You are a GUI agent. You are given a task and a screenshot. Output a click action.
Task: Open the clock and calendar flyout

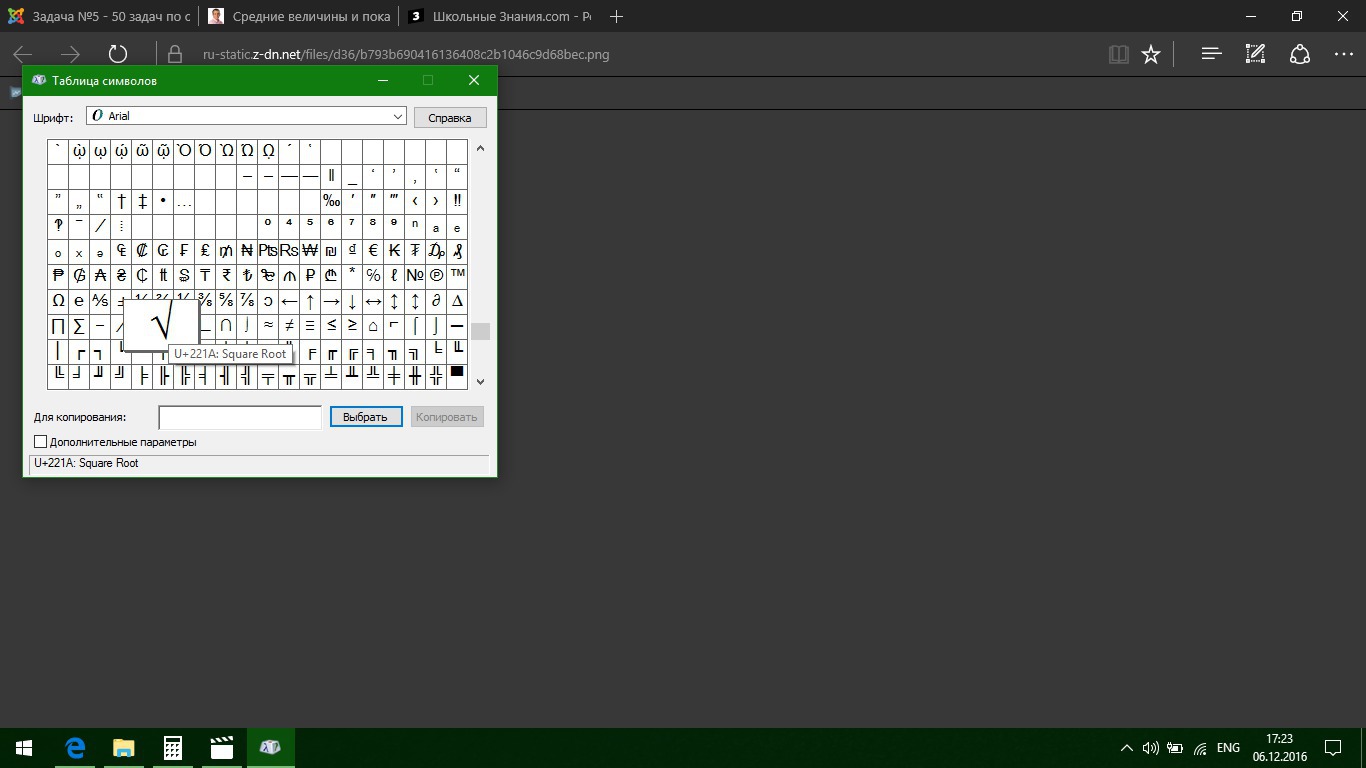pos(1279,748)
